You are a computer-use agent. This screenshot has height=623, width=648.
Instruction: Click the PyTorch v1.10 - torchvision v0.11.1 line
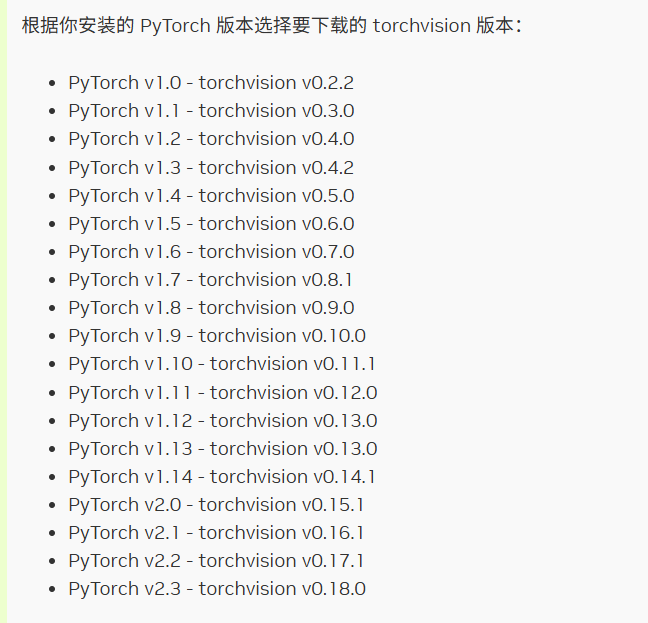point(222,364)
